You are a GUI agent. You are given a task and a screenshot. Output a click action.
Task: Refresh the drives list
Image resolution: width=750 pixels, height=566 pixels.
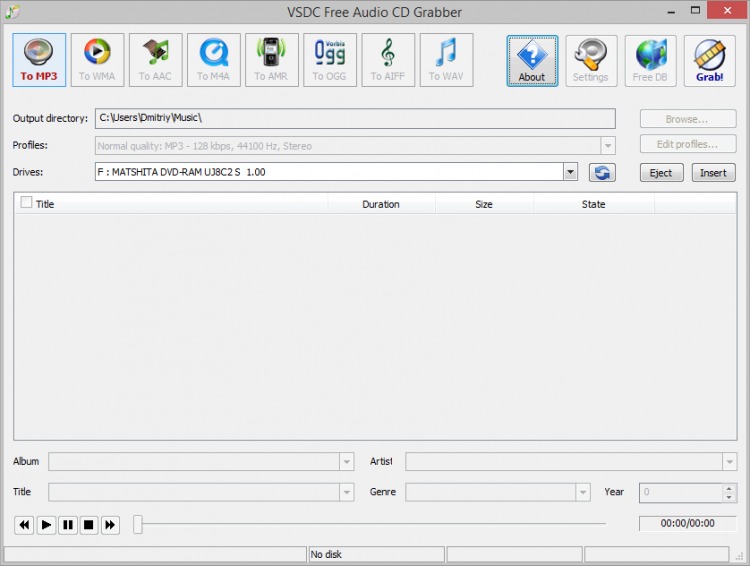point(602,173)
